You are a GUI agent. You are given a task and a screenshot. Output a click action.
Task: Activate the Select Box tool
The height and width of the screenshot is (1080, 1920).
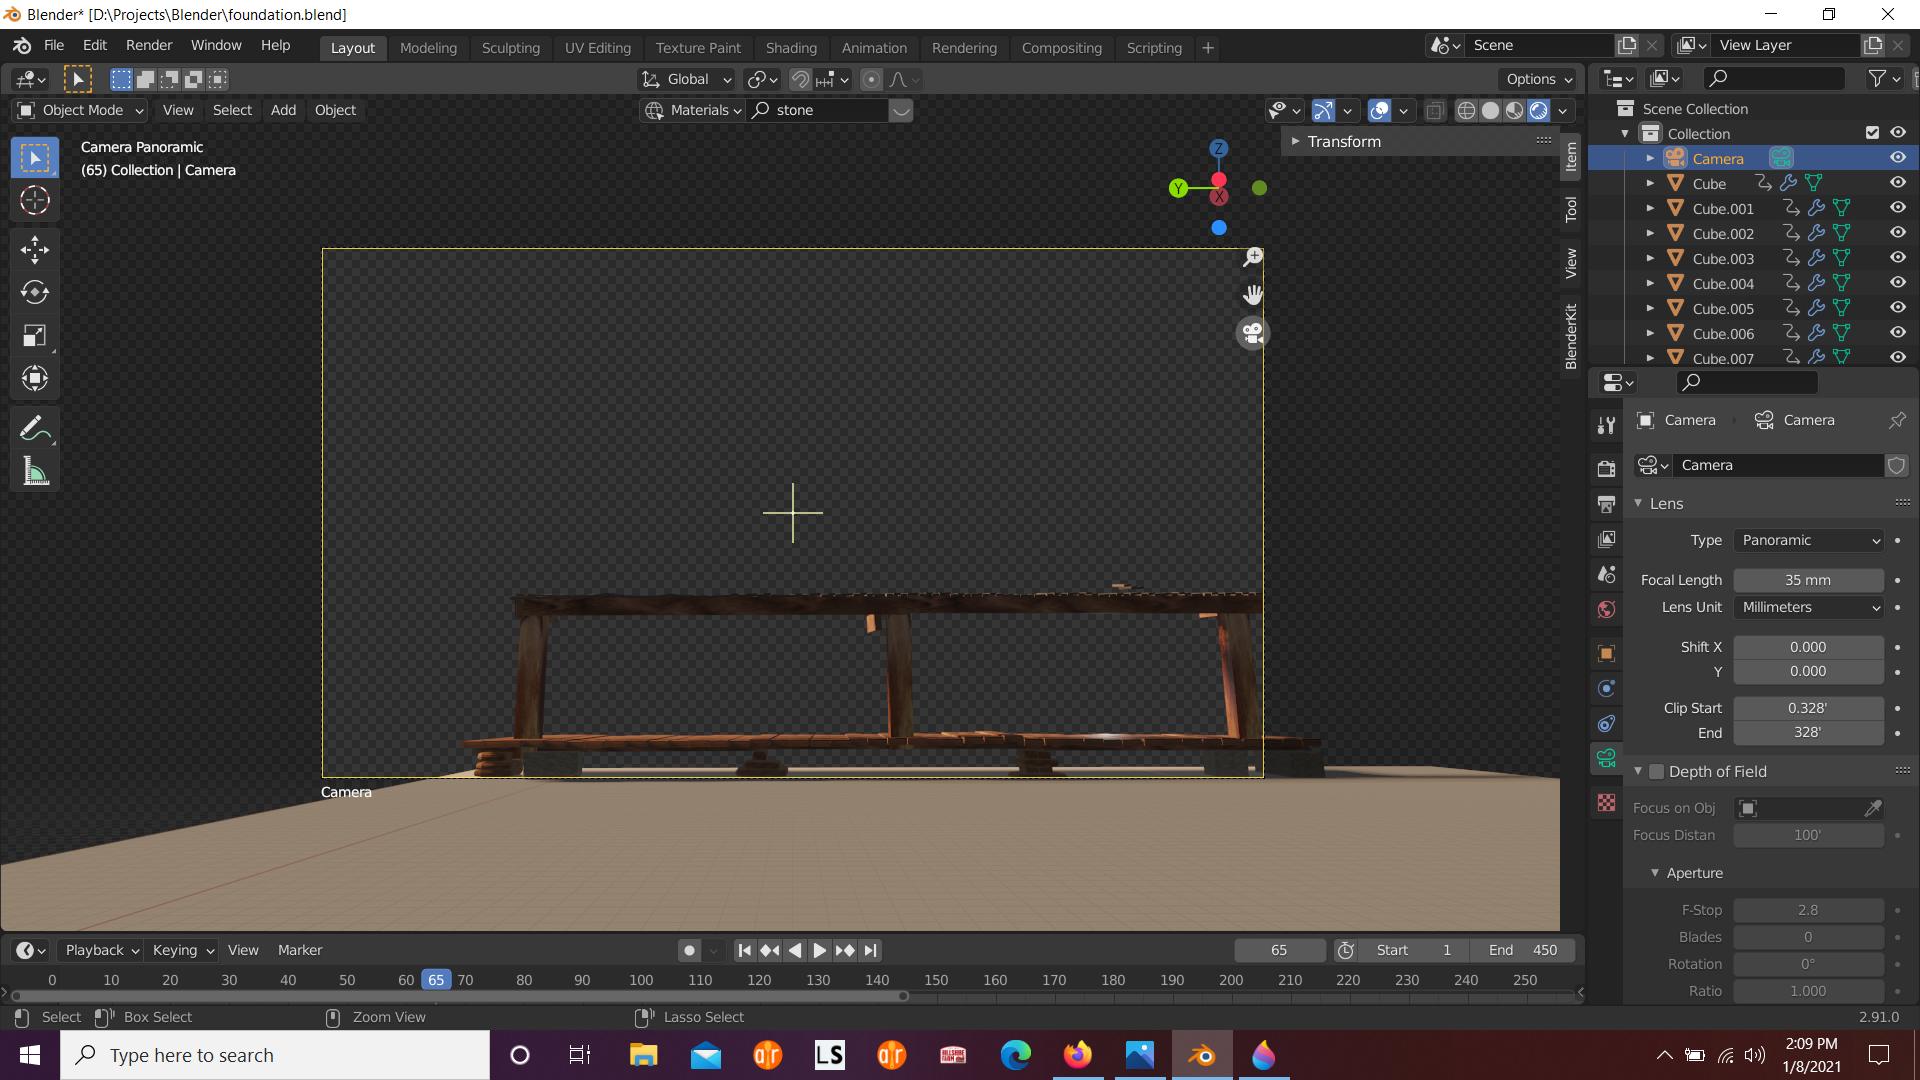35,157
